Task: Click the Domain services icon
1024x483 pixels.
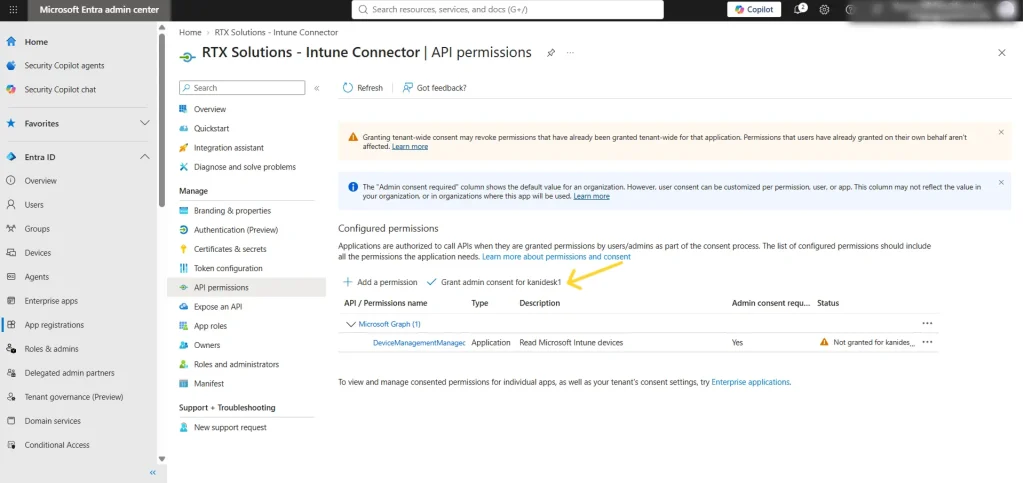Action: point(10,421)
